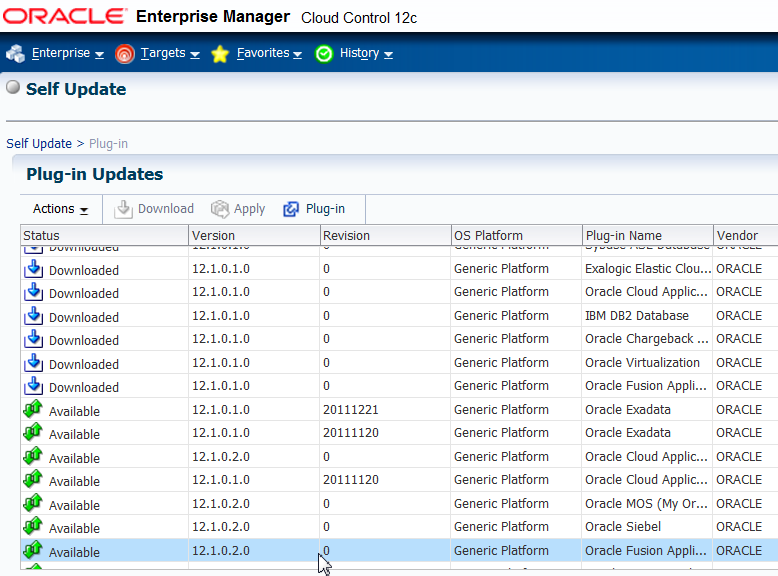Click Downloaded icon in IBM DB2 Database row

[33, 316]
